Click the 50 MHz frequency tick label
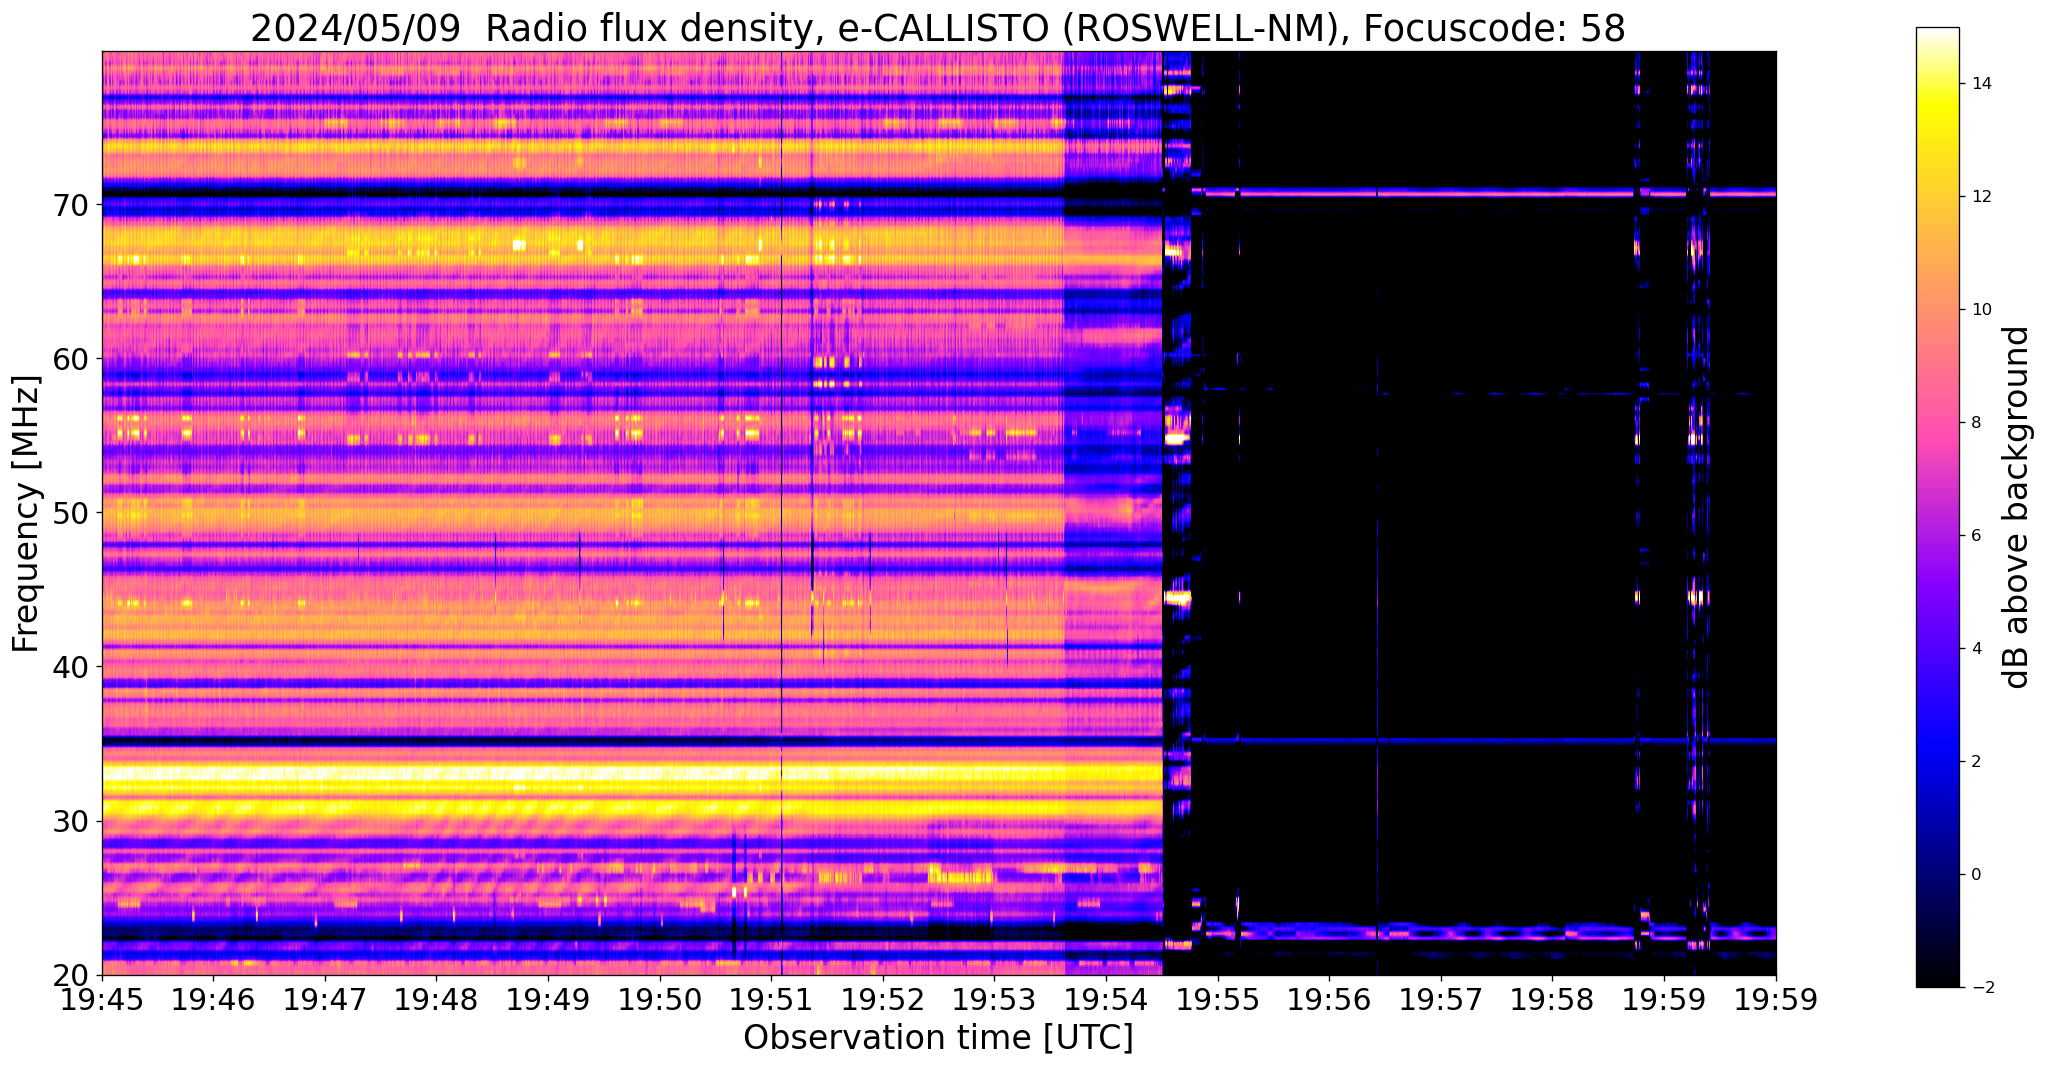 tap(73, 513)
